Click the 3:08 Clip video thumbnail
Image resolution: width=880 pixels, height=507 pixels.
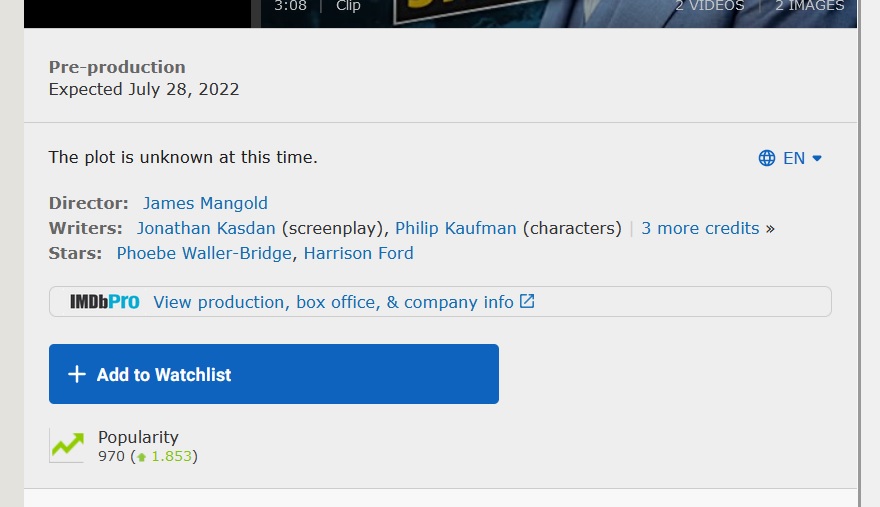pos(317,7)
